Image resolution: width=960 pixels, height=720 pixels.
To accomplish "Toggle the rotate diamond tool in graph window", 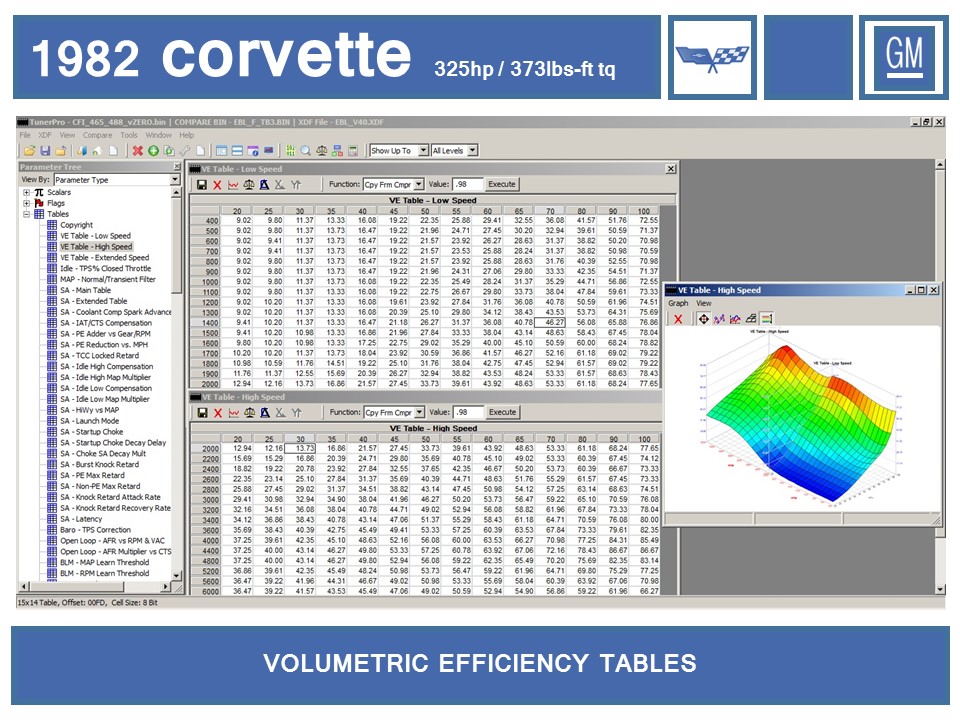I will tap(703, 319).
